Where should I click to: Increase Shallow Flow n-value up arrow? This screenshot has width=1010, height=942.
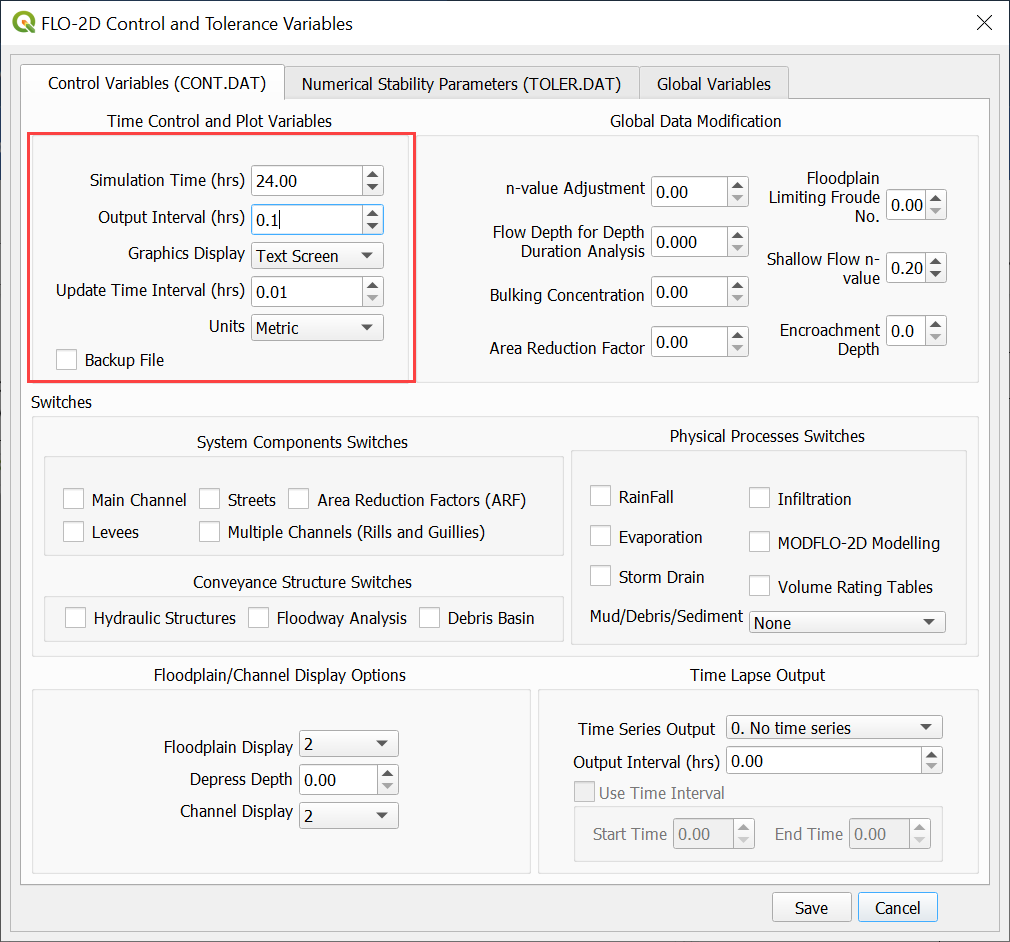(x=935, y=262)
